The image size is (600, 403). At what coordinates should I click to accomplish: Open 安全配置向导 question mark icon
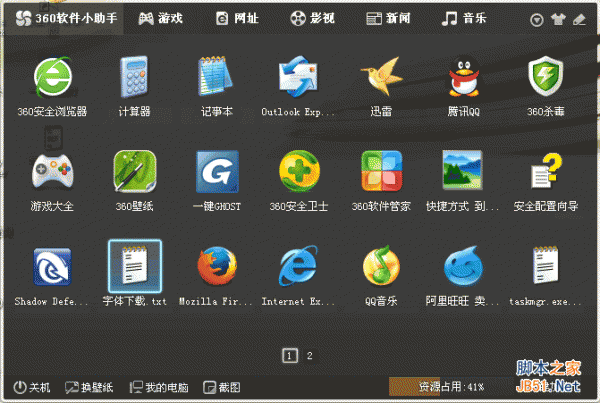(x=546, y=171)
